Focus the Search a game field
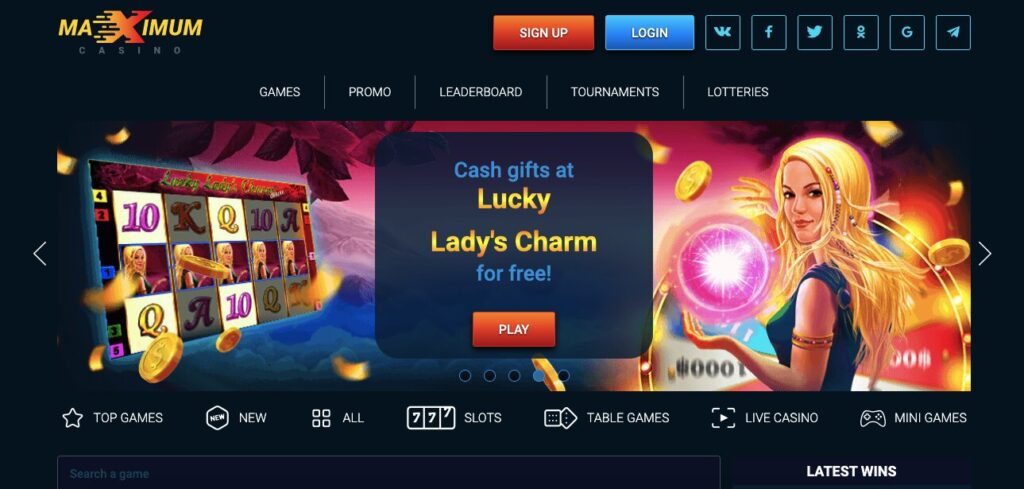Viewport: 1024px width, 489px height. (x=389, y=473)
